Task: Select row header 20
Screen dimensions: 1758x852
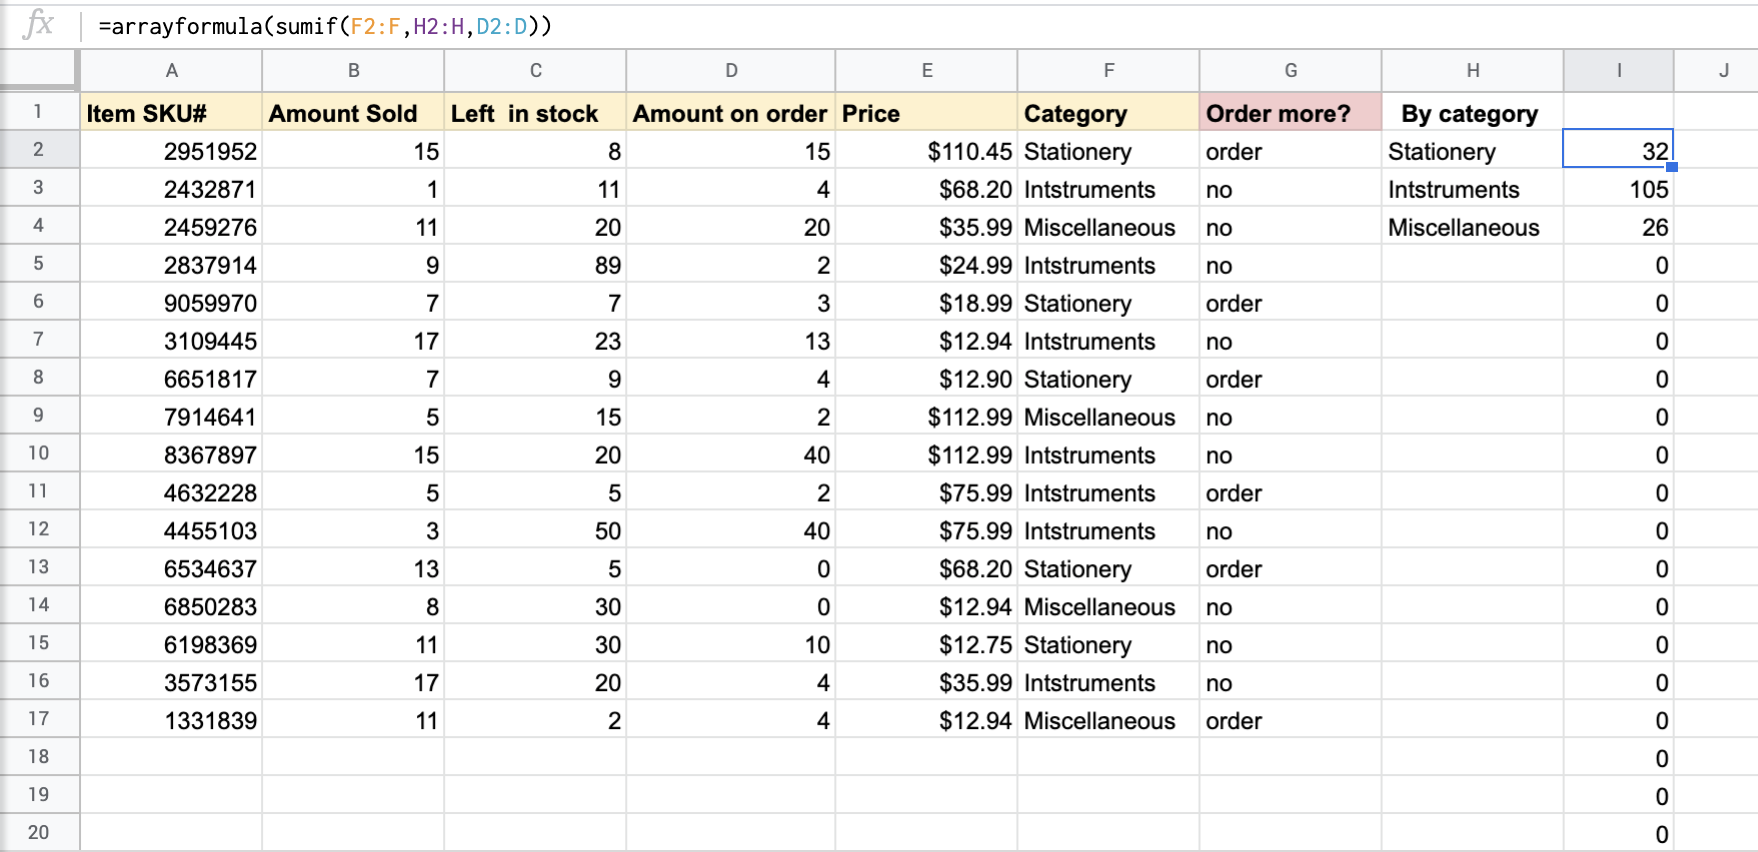Action: [39, 831]
